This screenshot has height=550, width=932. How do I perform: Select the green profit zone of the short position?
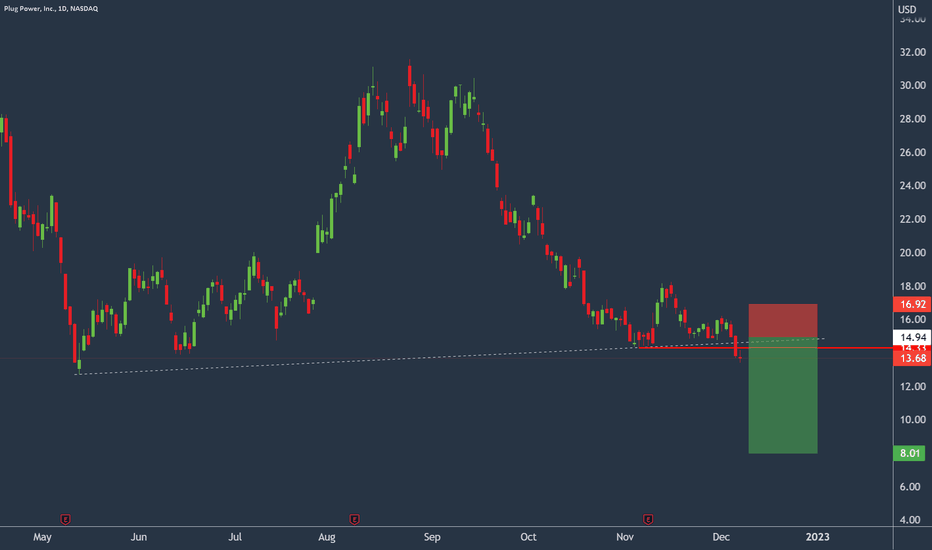coord(783,395)
